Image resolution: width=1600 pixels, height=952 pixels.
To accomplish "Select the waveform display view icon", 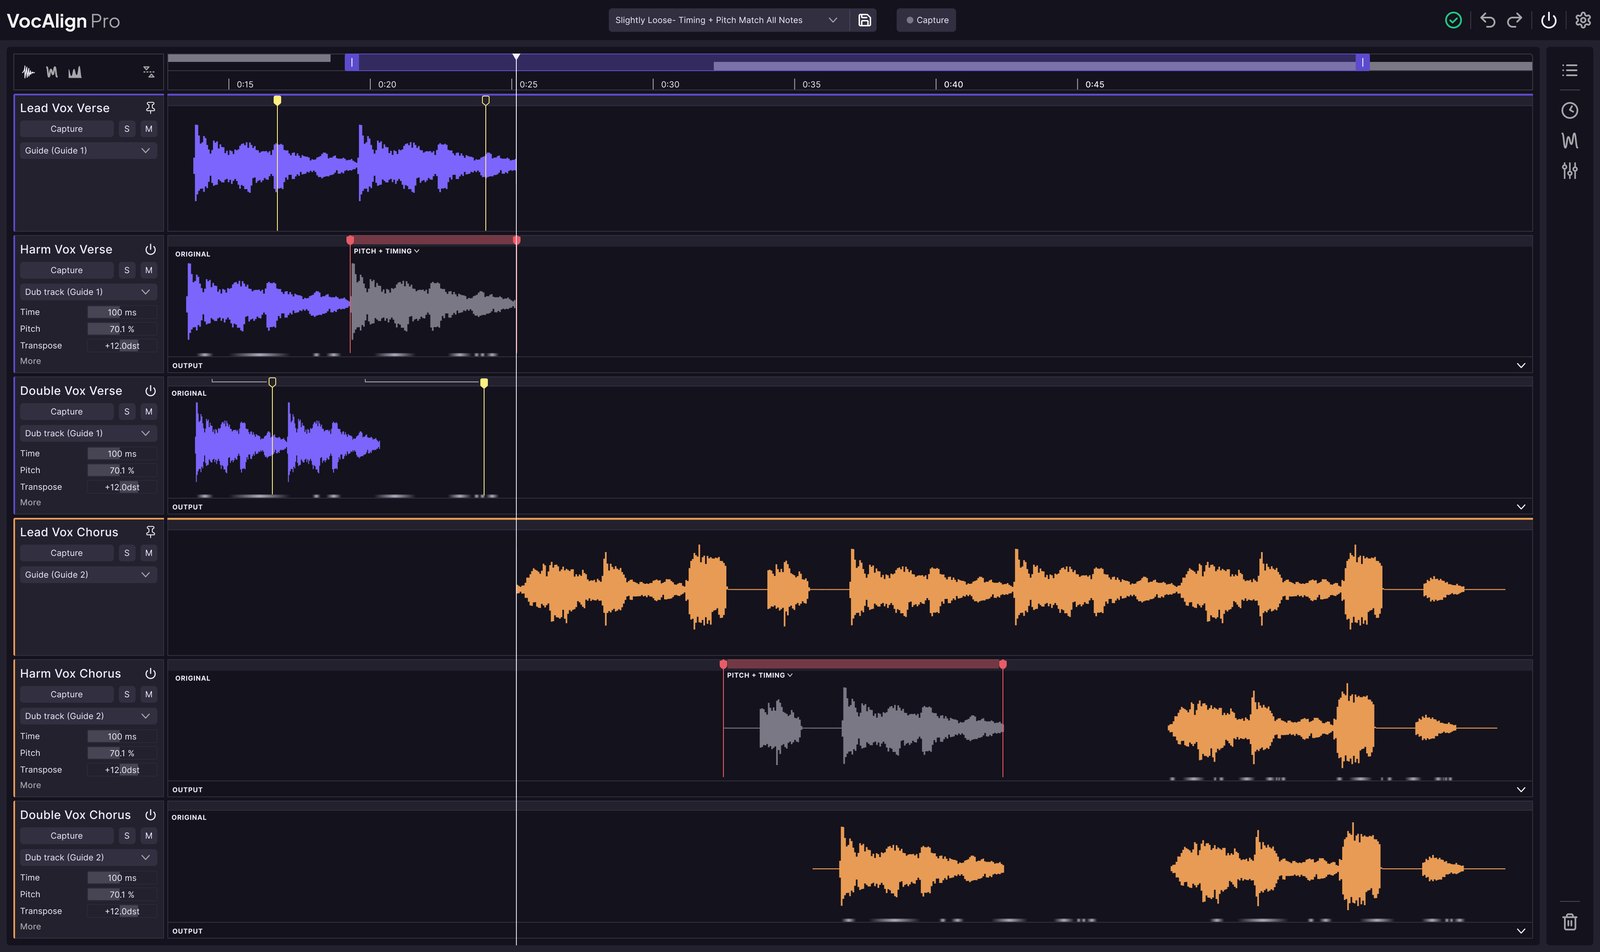I will [x=28, y=72].
